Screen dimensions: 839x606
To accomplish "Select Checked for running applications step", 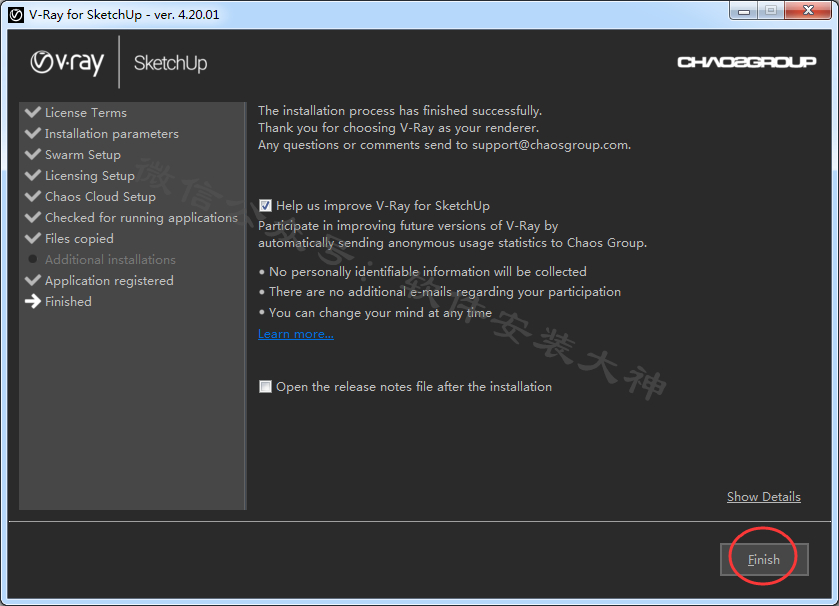I will 141,218.
